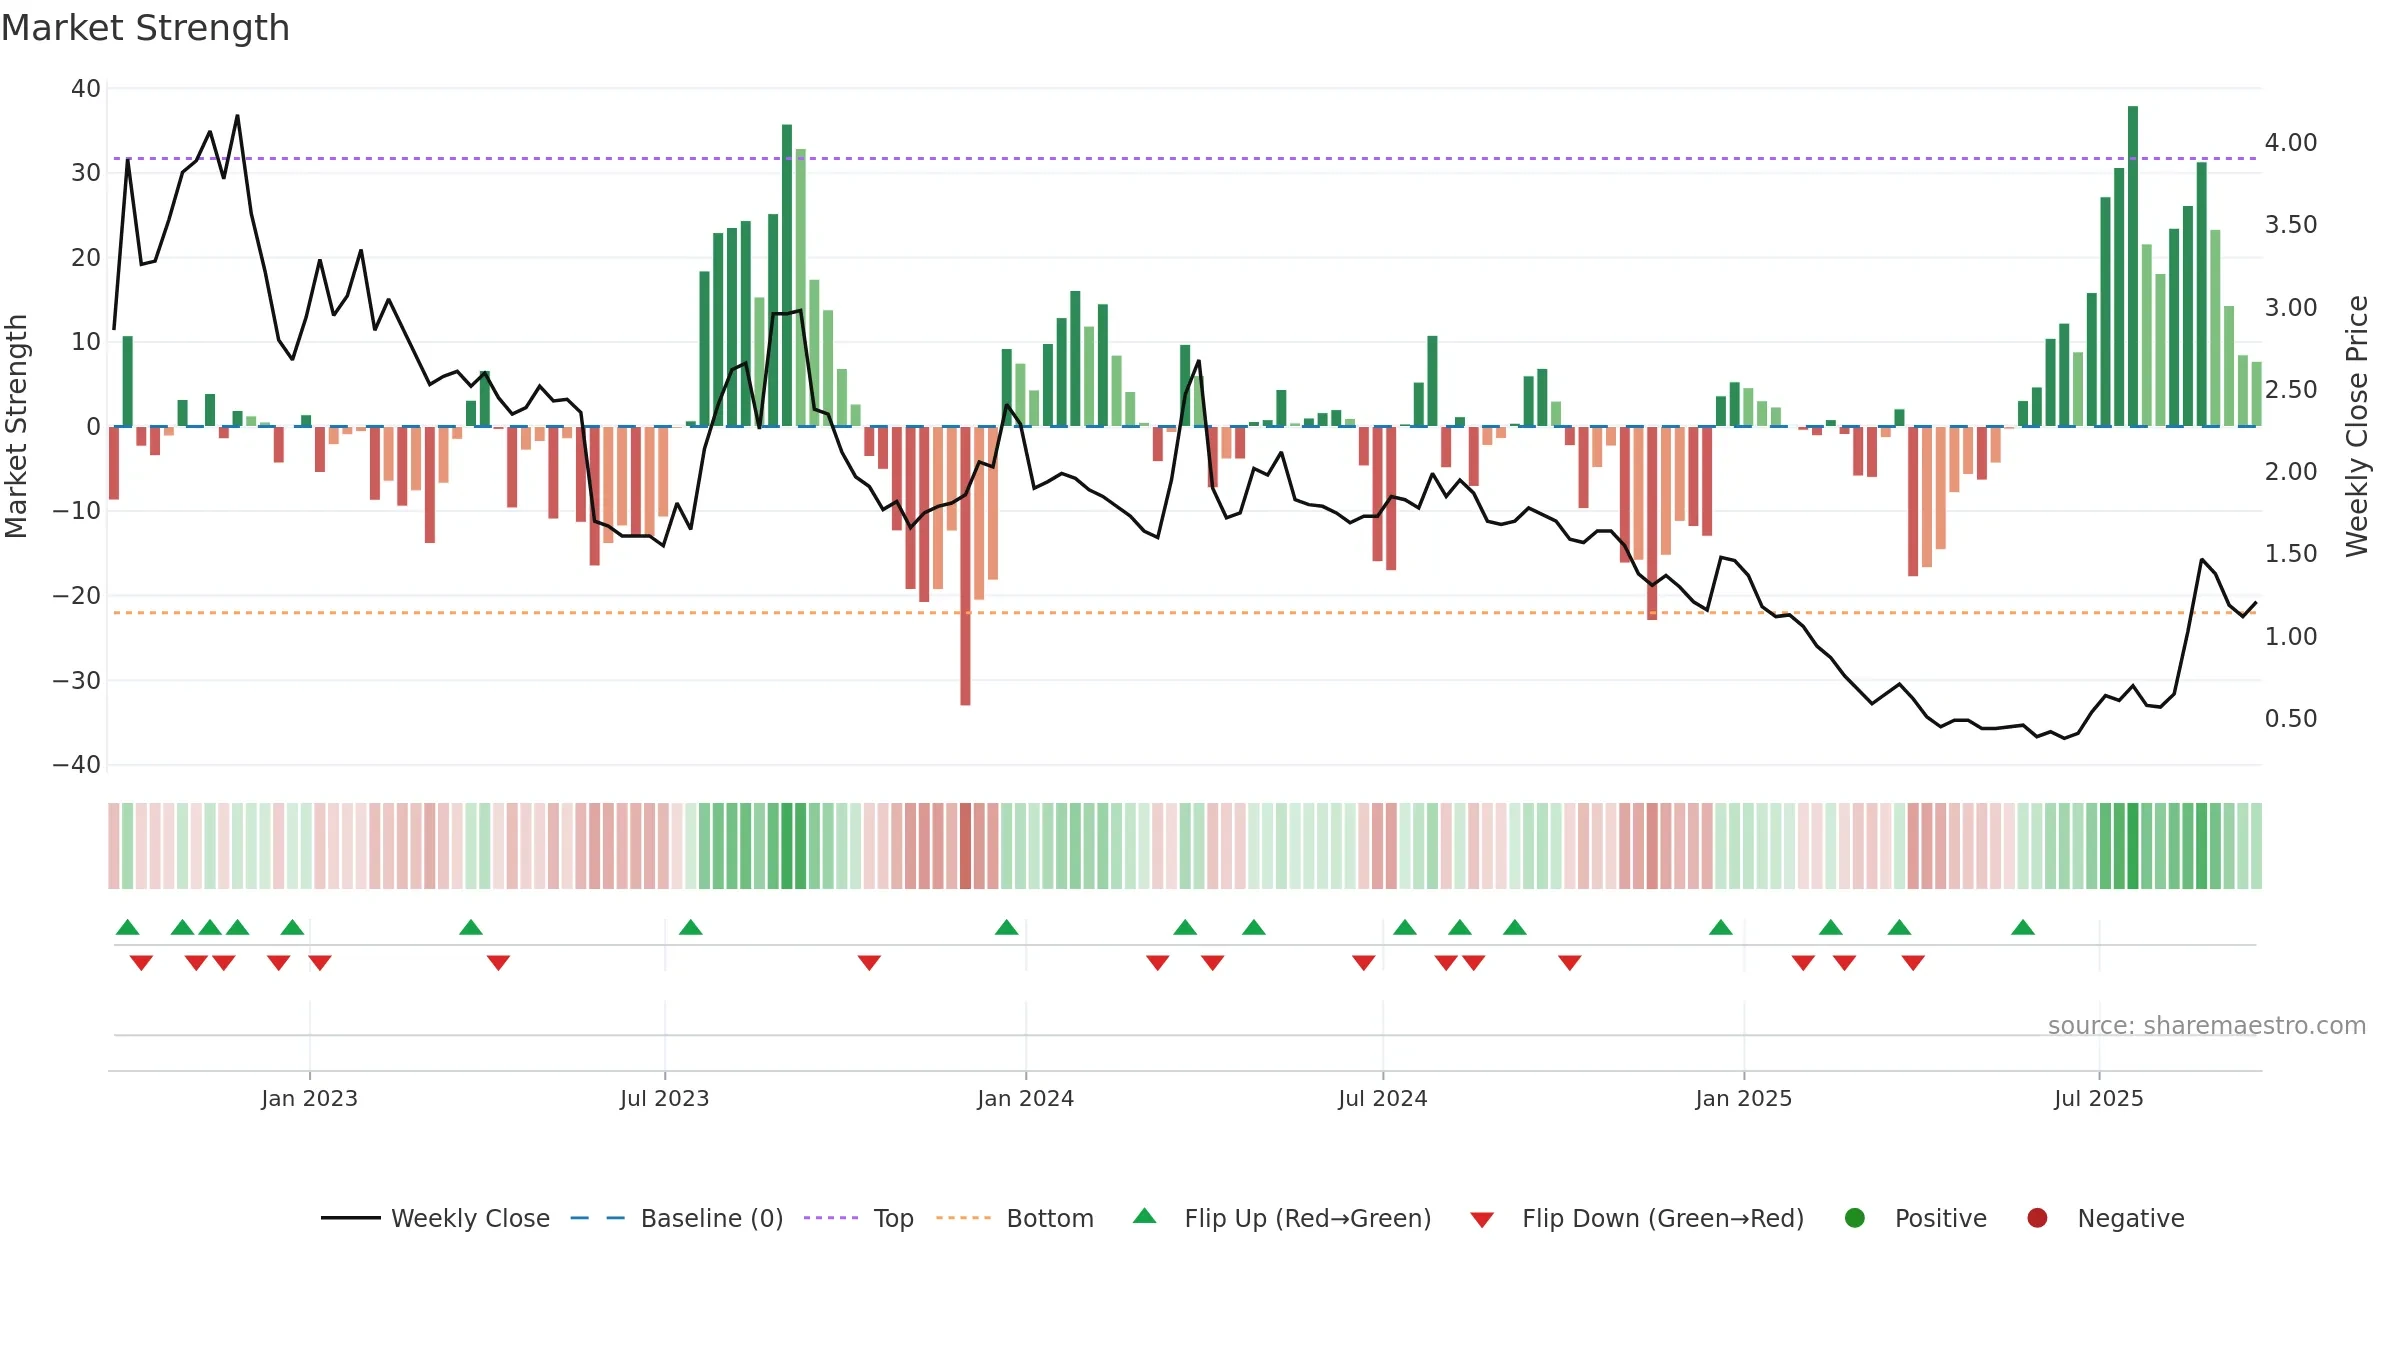The width and height of the screenshot is (2400, 1350).
Task: Click the Market Strength vertical axis title
Action: pyautogui.click(x=16, y=426)
